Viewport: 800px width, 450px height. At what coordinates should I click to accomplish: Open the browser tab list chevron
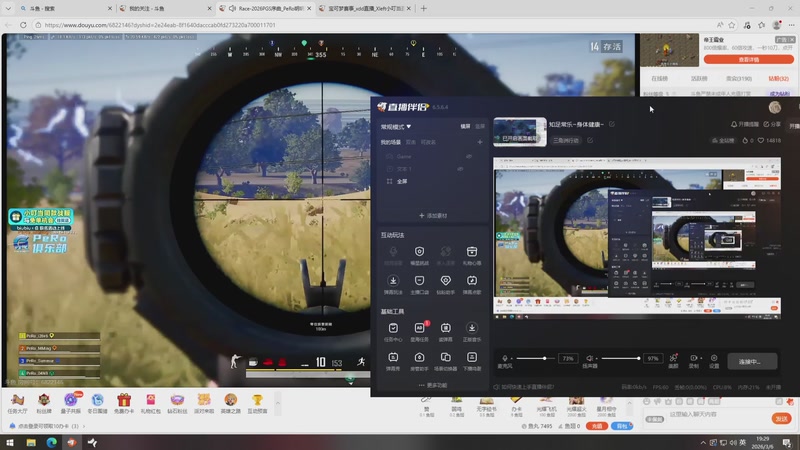8,8
